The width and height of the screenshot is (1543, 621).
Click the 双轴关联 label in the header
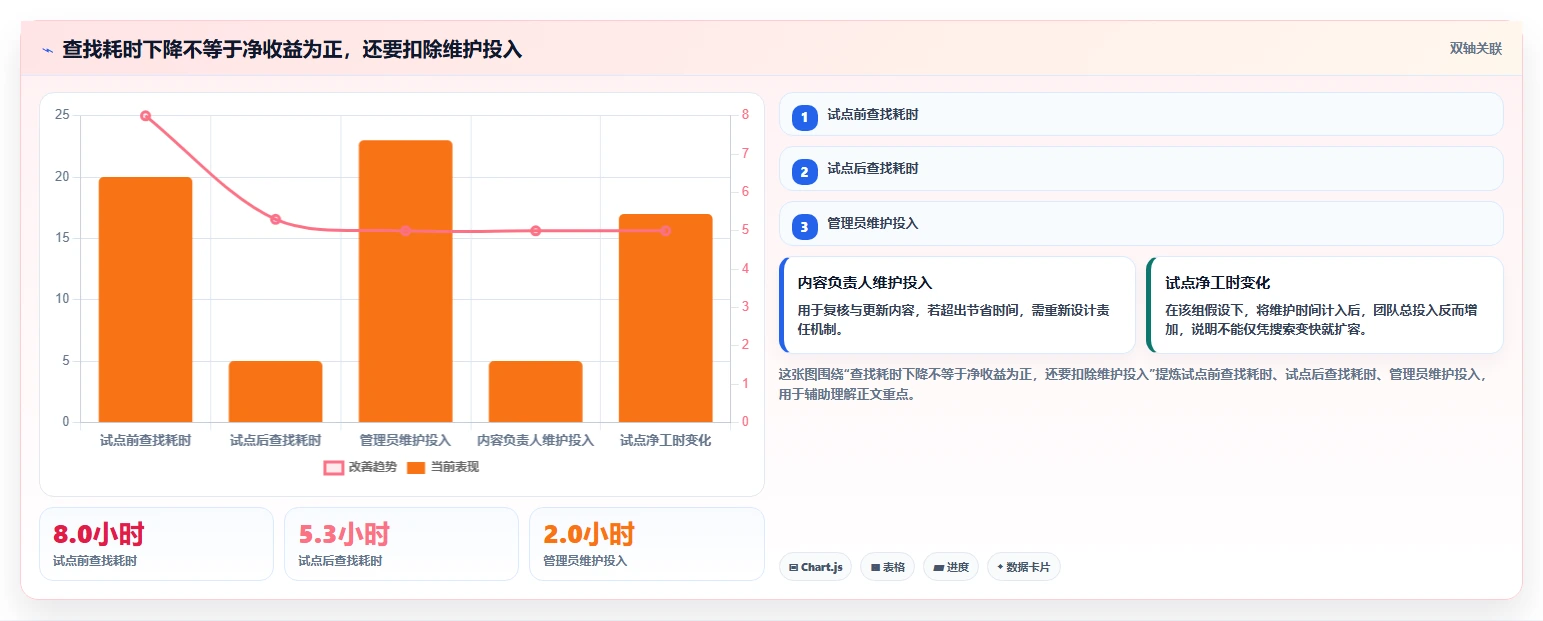(x=1476, y=49)
